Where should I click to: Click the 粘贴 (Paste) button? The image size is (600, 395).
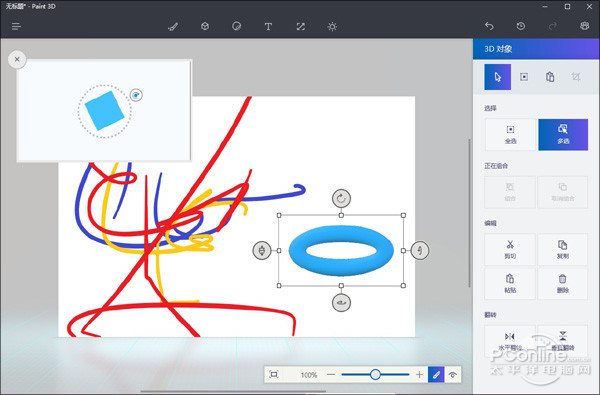click(x=510, y=284)
